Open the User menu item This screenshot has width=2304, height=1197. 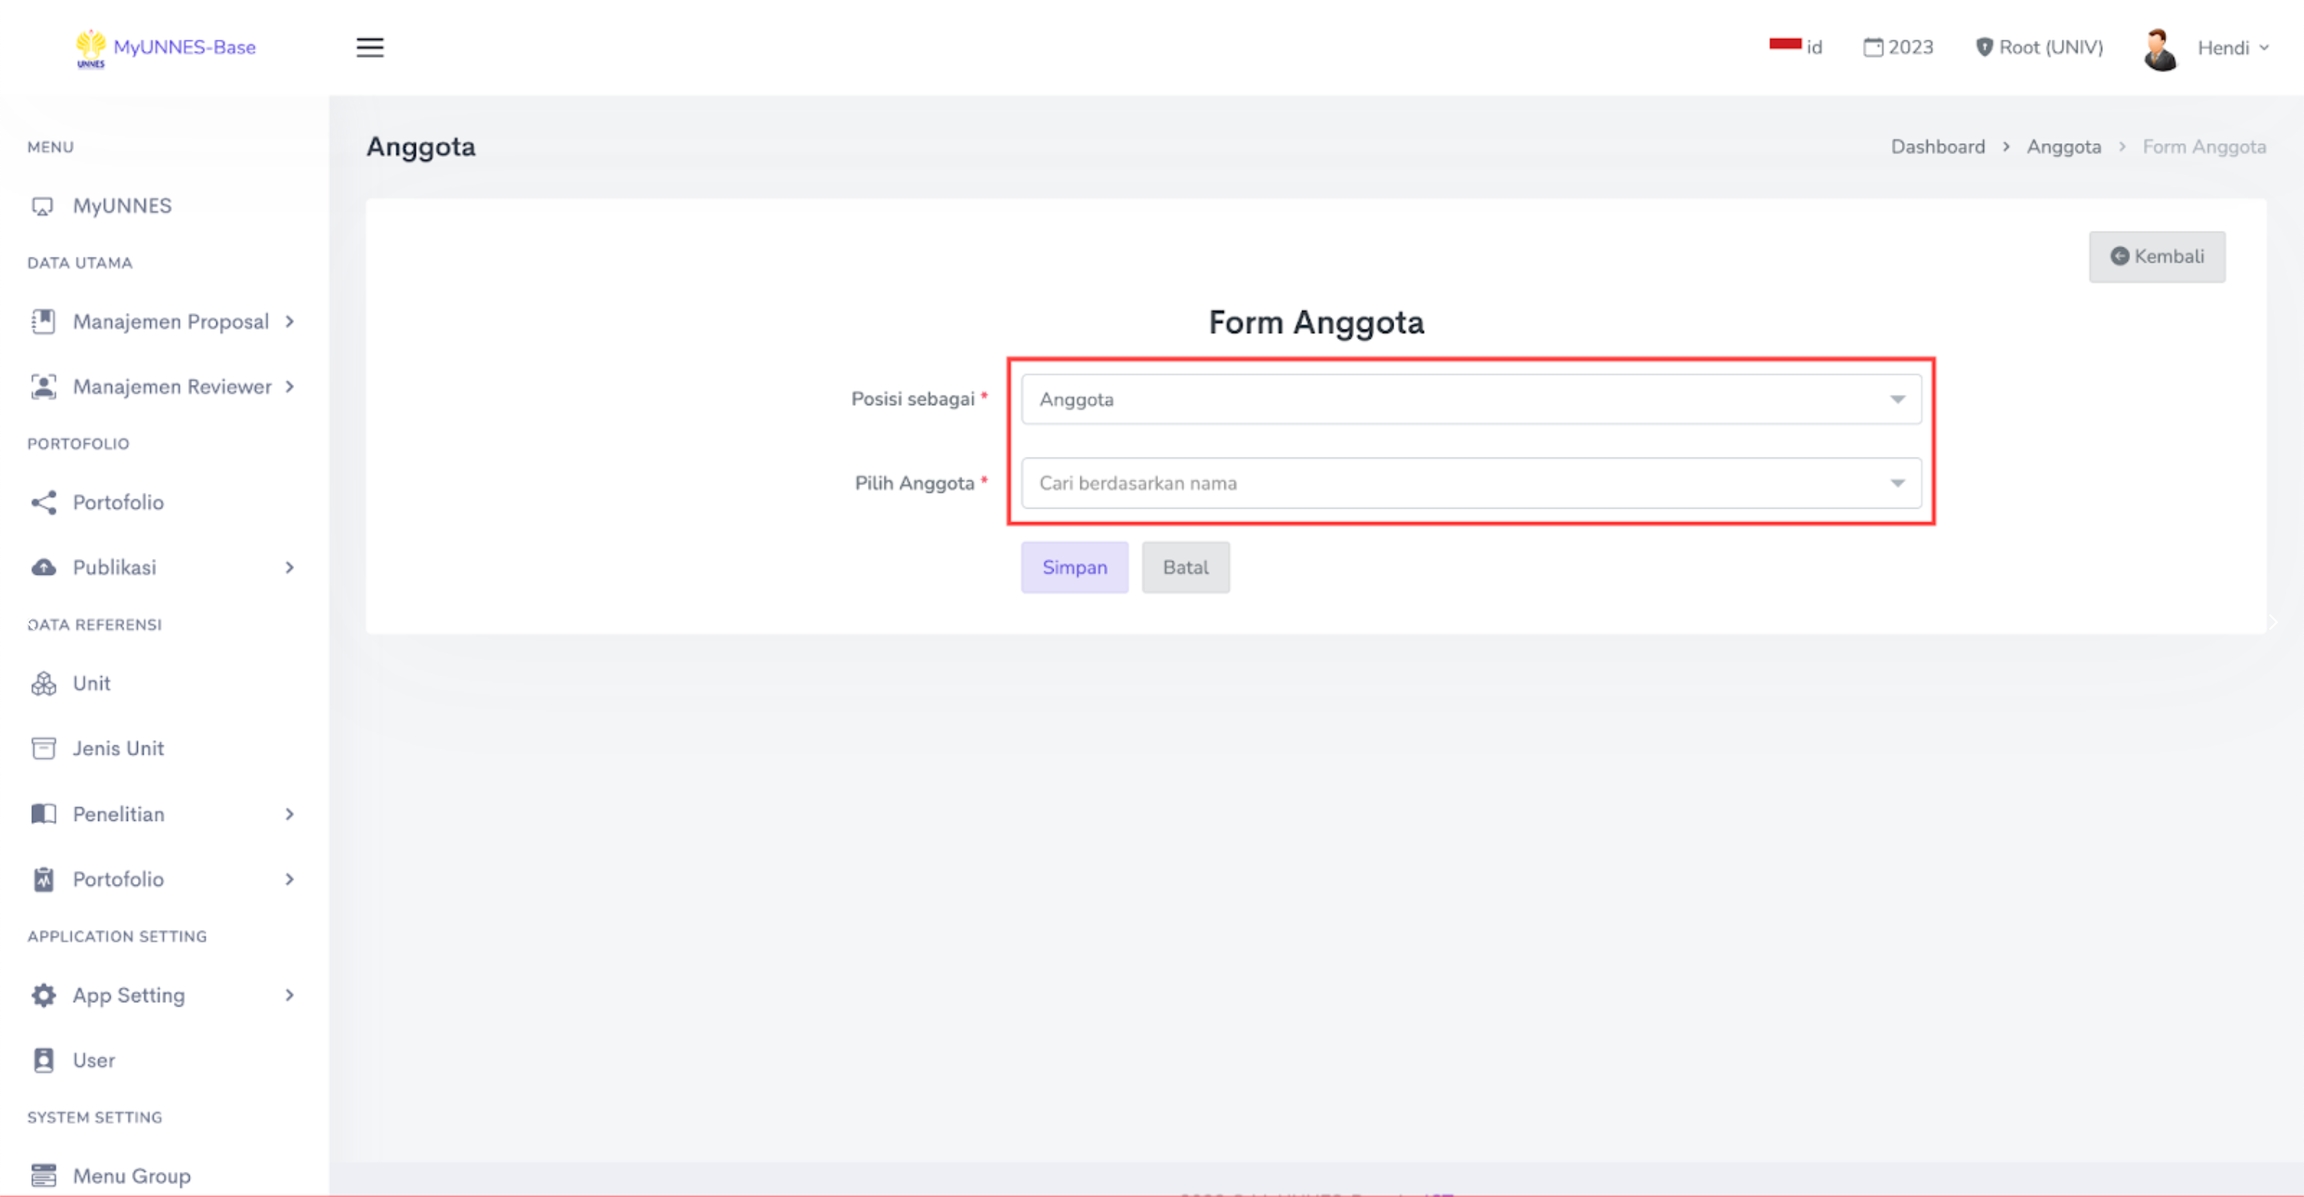(x=93, y=1060)
